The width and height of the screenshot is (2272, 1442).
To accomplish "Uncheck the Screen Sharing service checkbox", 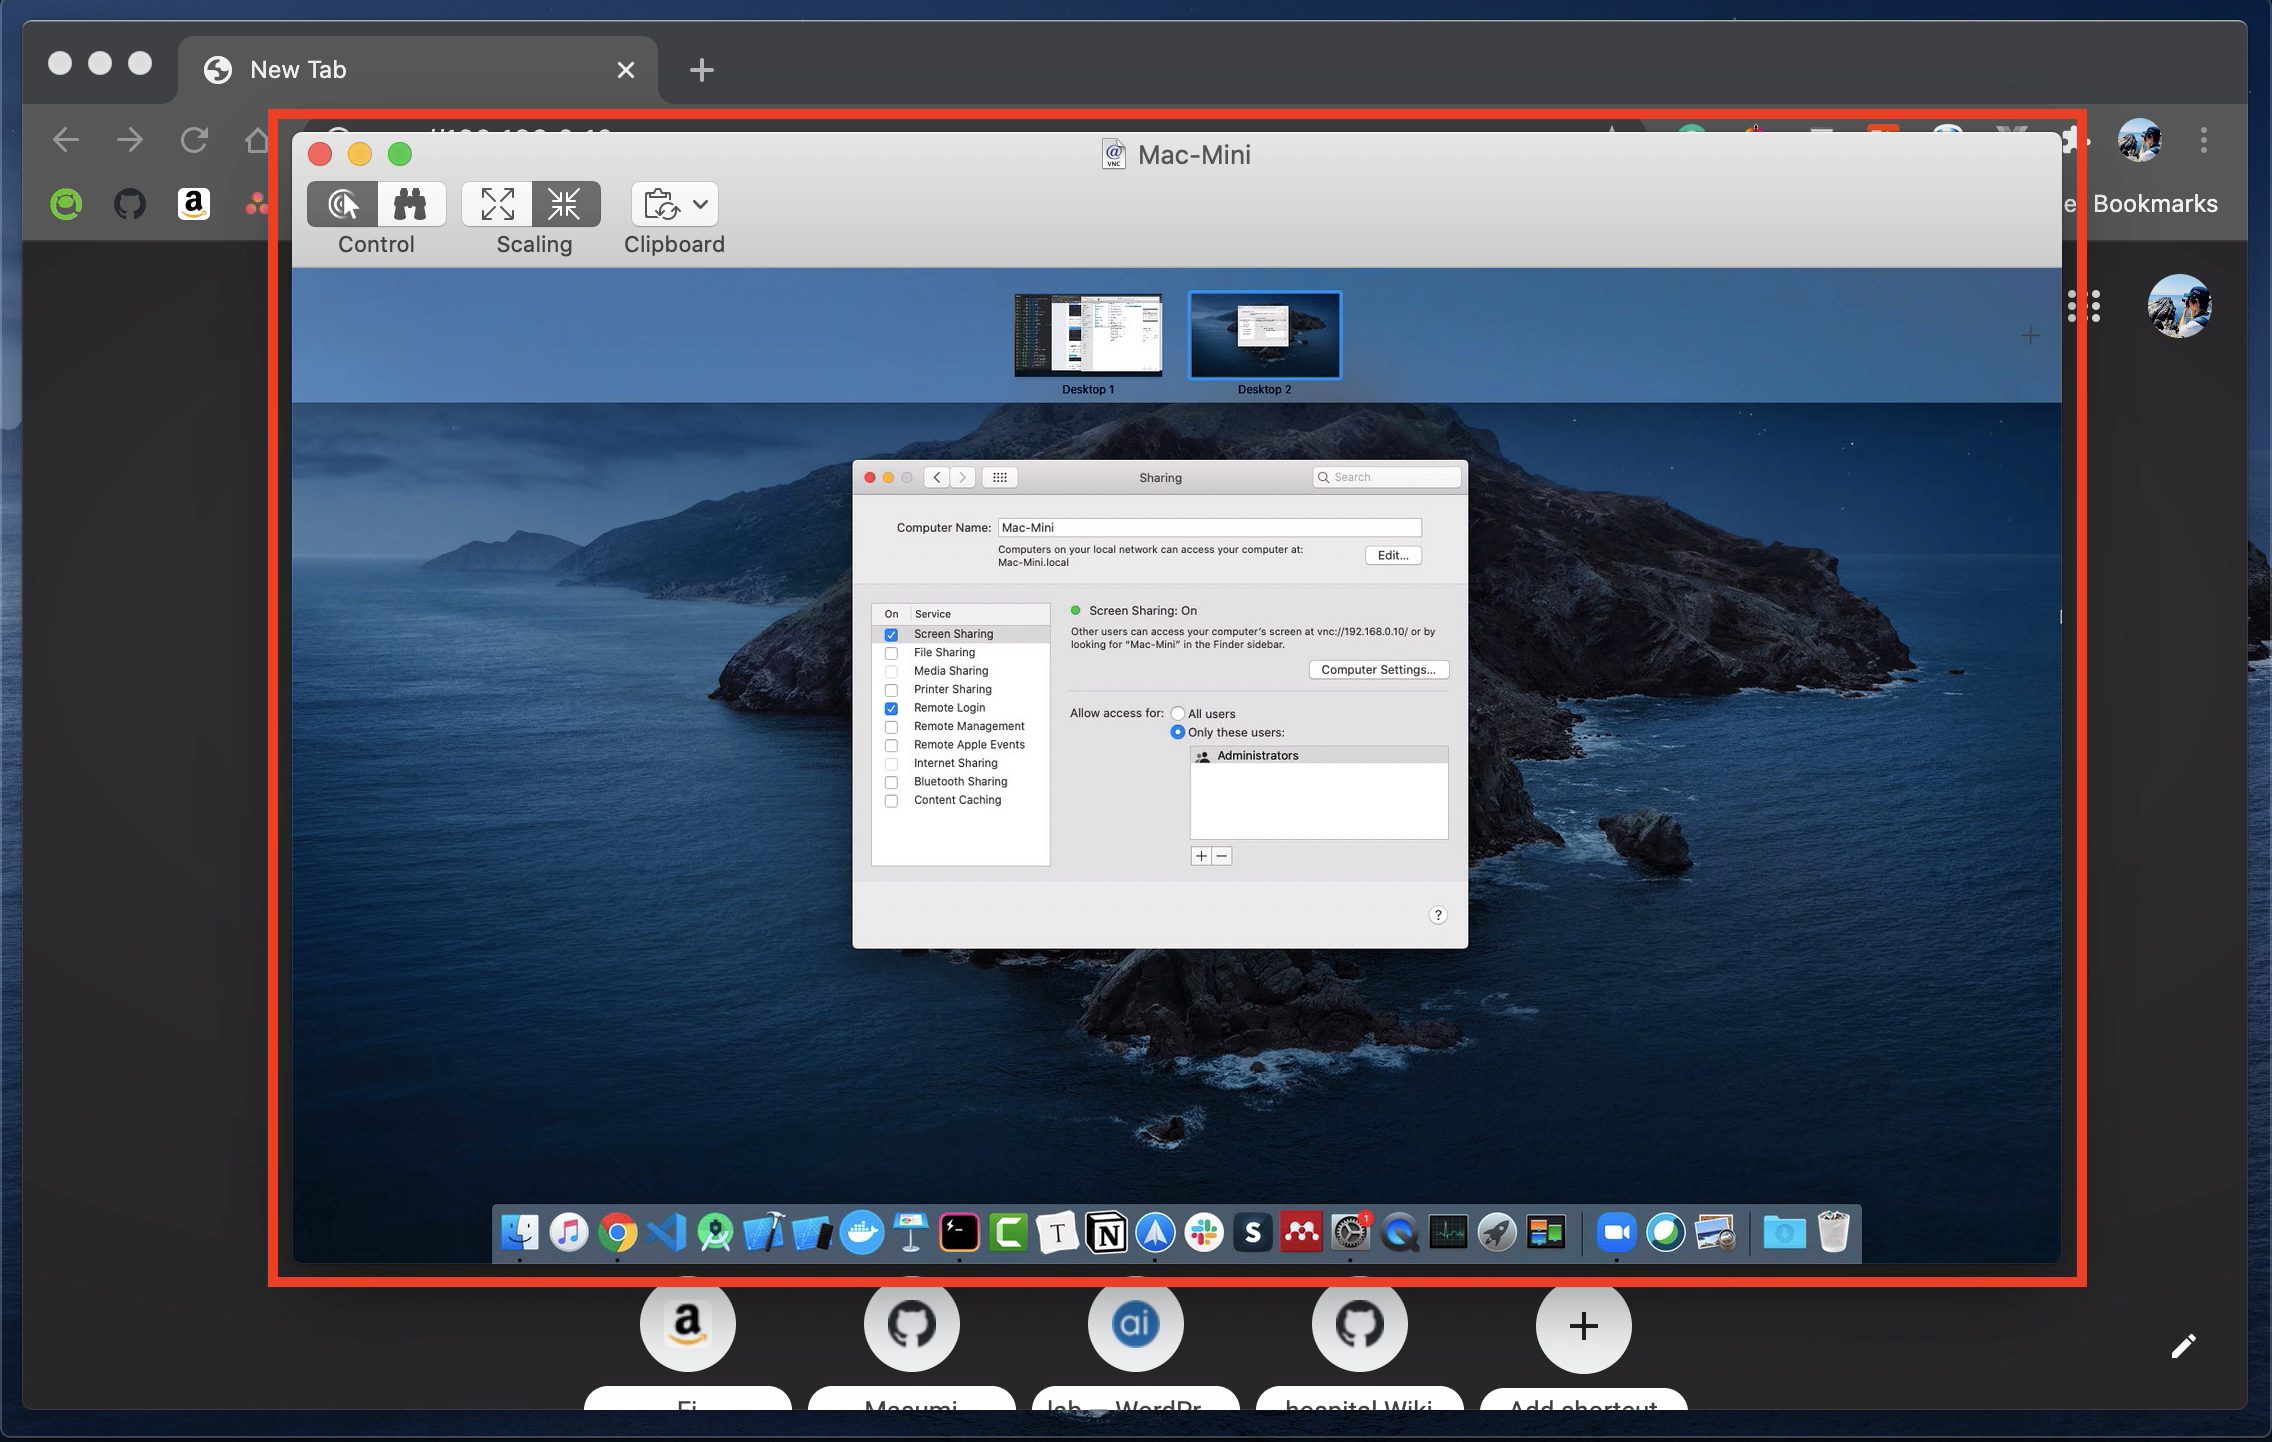I will [x=891, y=635].
